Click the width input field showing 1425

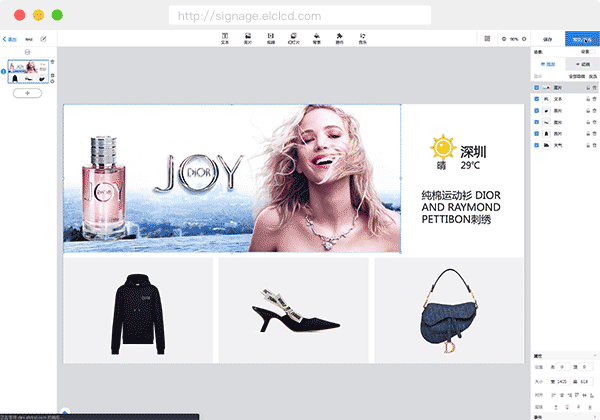[x=563, y=381]
